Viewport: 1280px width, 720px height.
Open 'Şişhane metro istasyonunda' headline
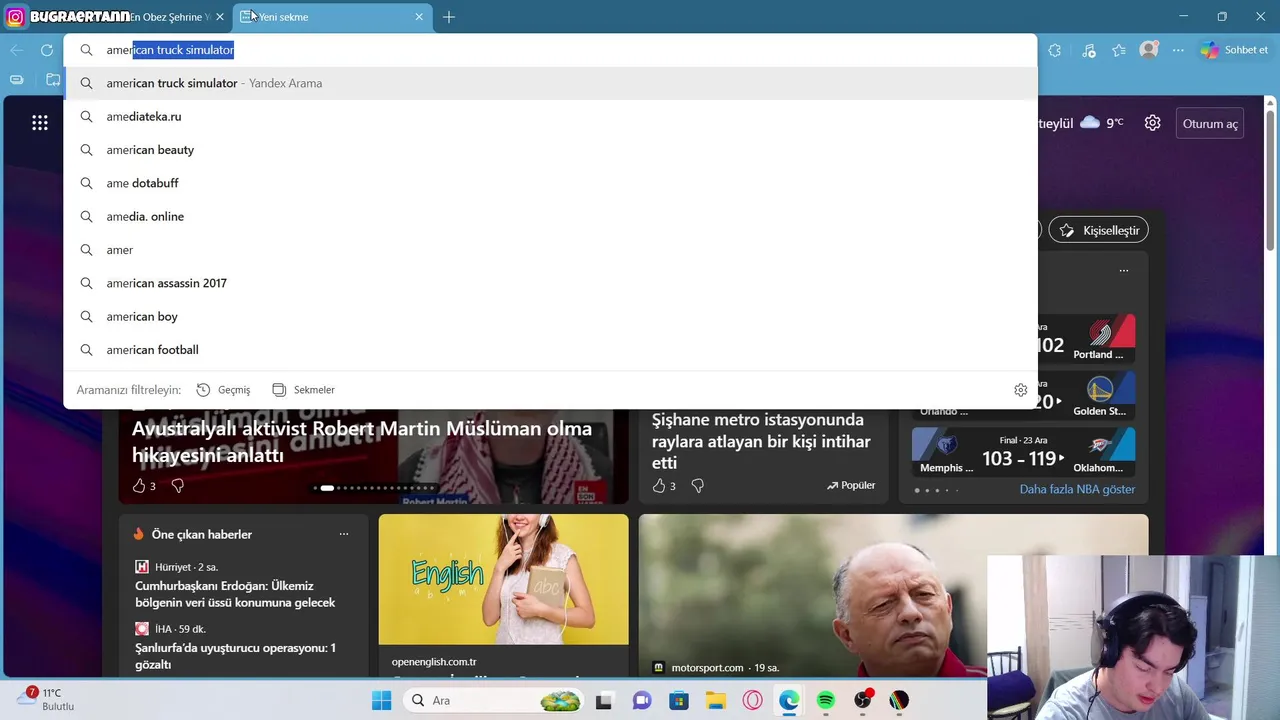(x=761, y=441)
